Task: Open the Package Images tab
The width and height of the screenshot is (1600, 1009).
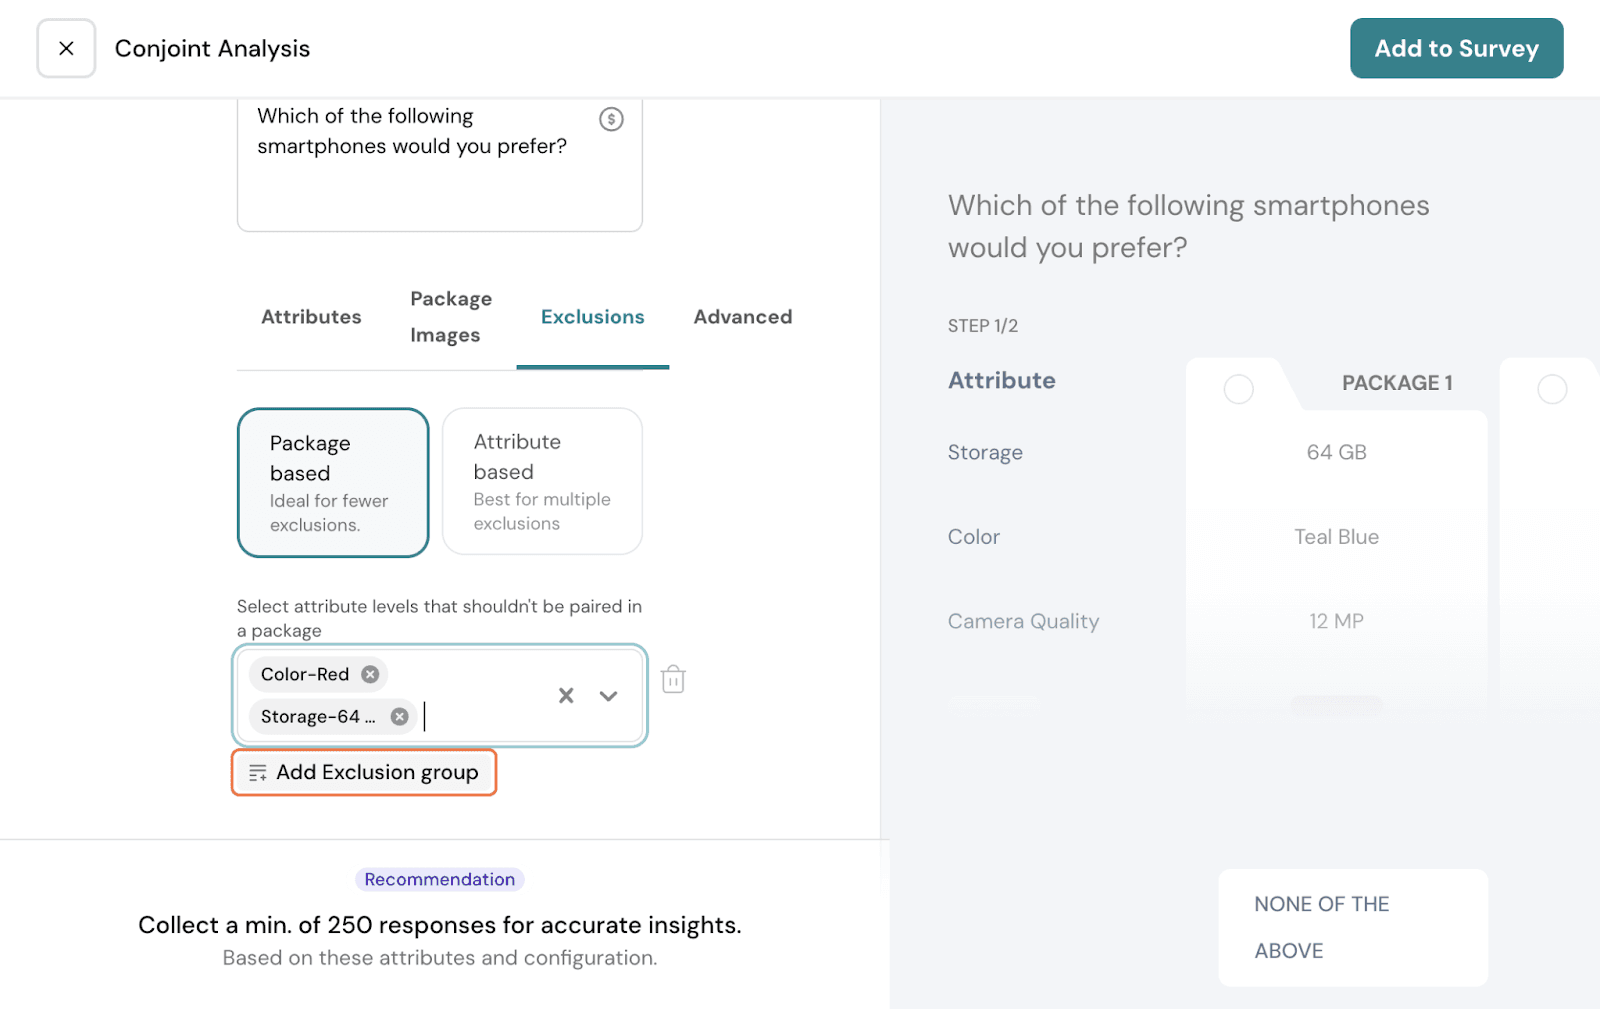Action: 450,317
